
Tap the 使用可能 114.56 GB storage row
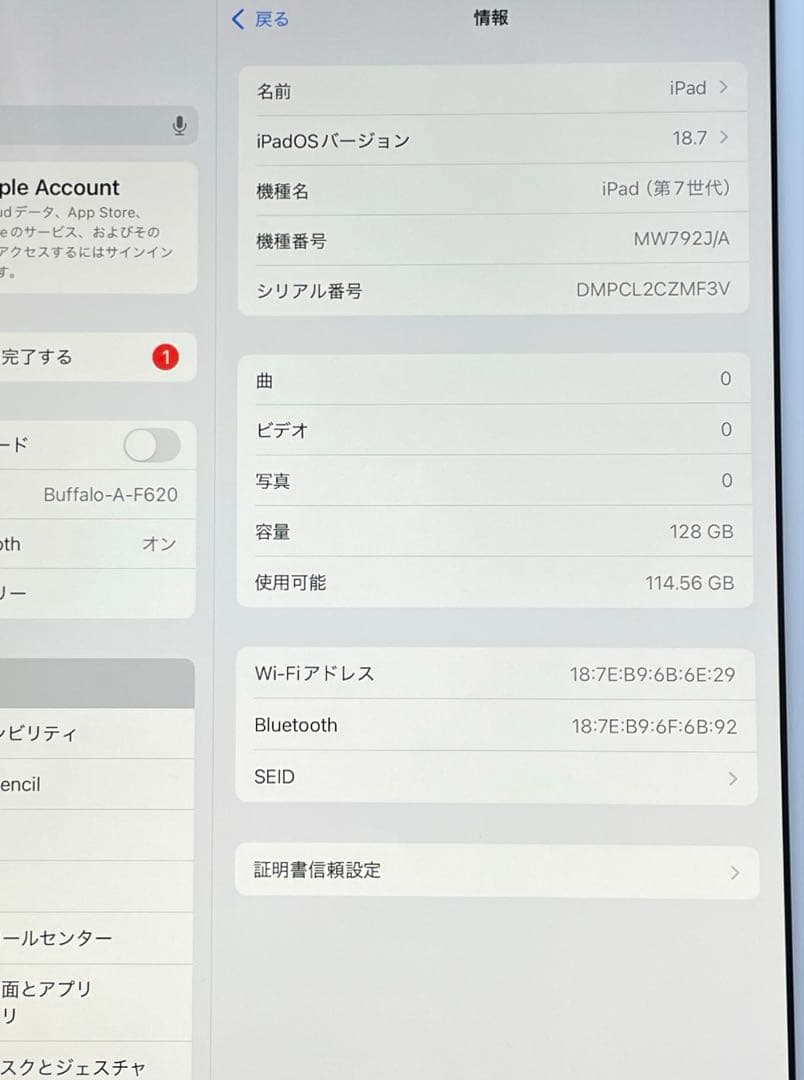tap(495, 582)
